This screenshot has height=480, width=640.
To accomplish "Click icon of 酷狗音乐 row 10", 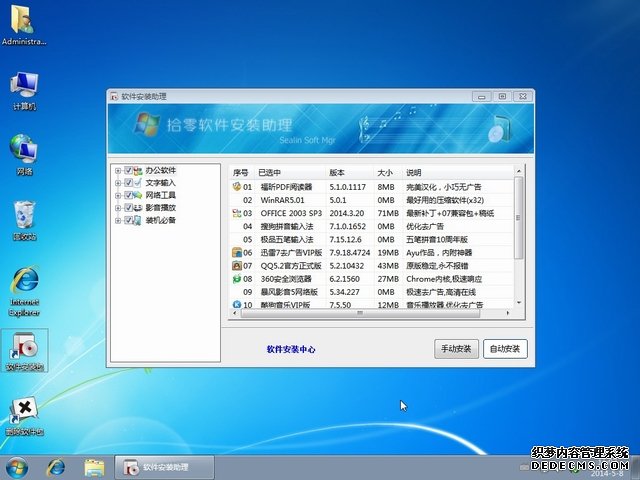I will [237, 304].
